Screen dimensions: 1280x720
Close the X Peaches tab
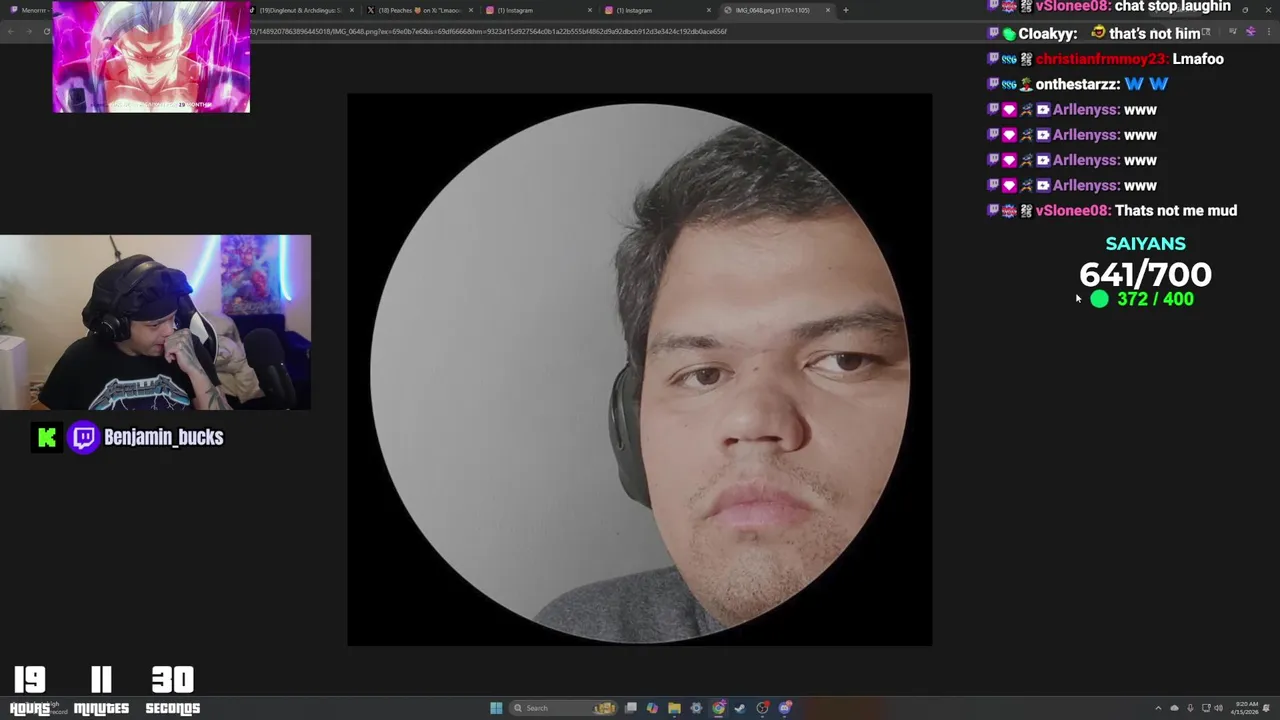click(470, 10)
